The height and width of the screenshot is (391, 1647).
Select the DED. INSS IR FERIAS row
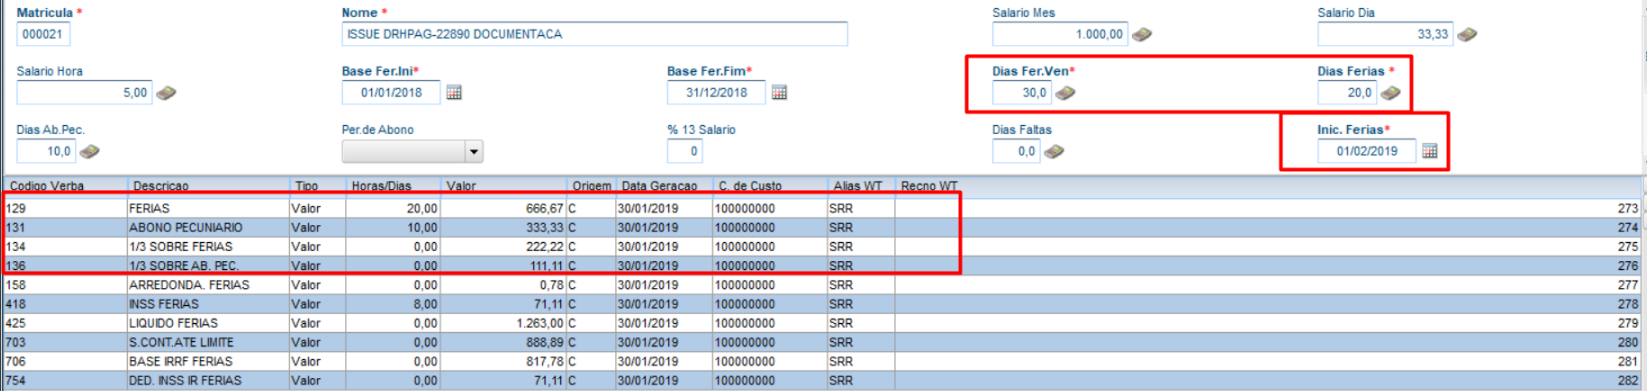tap(823, 380)
